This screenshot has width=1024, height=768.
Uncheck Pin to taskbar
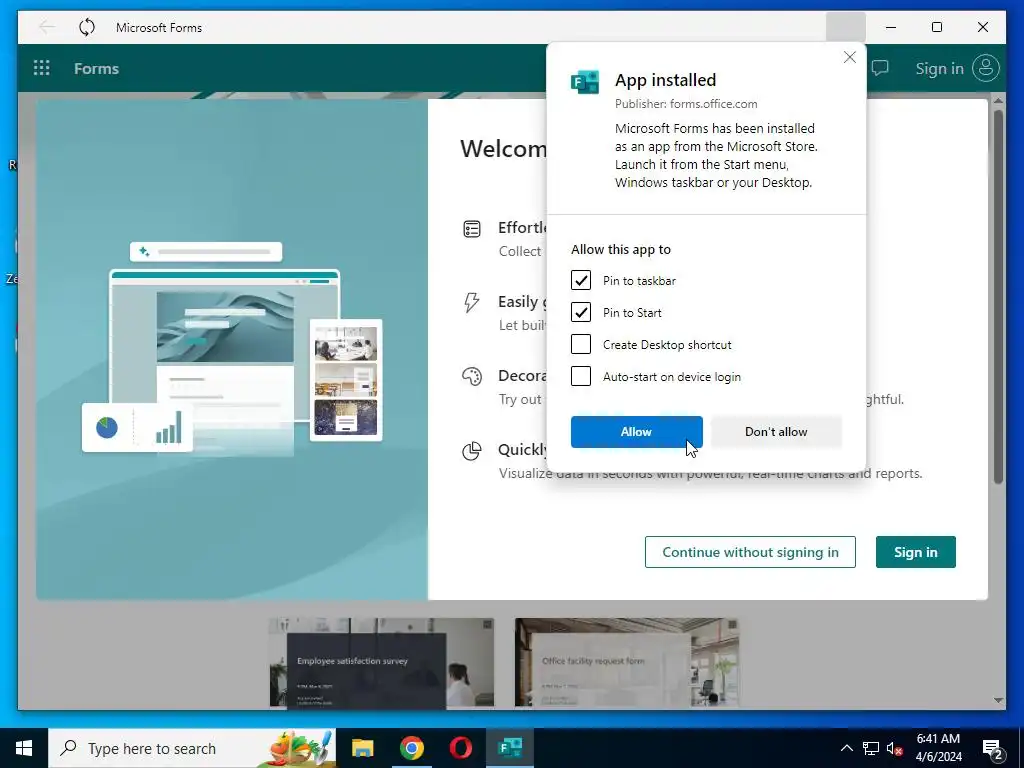coord(581,280)
